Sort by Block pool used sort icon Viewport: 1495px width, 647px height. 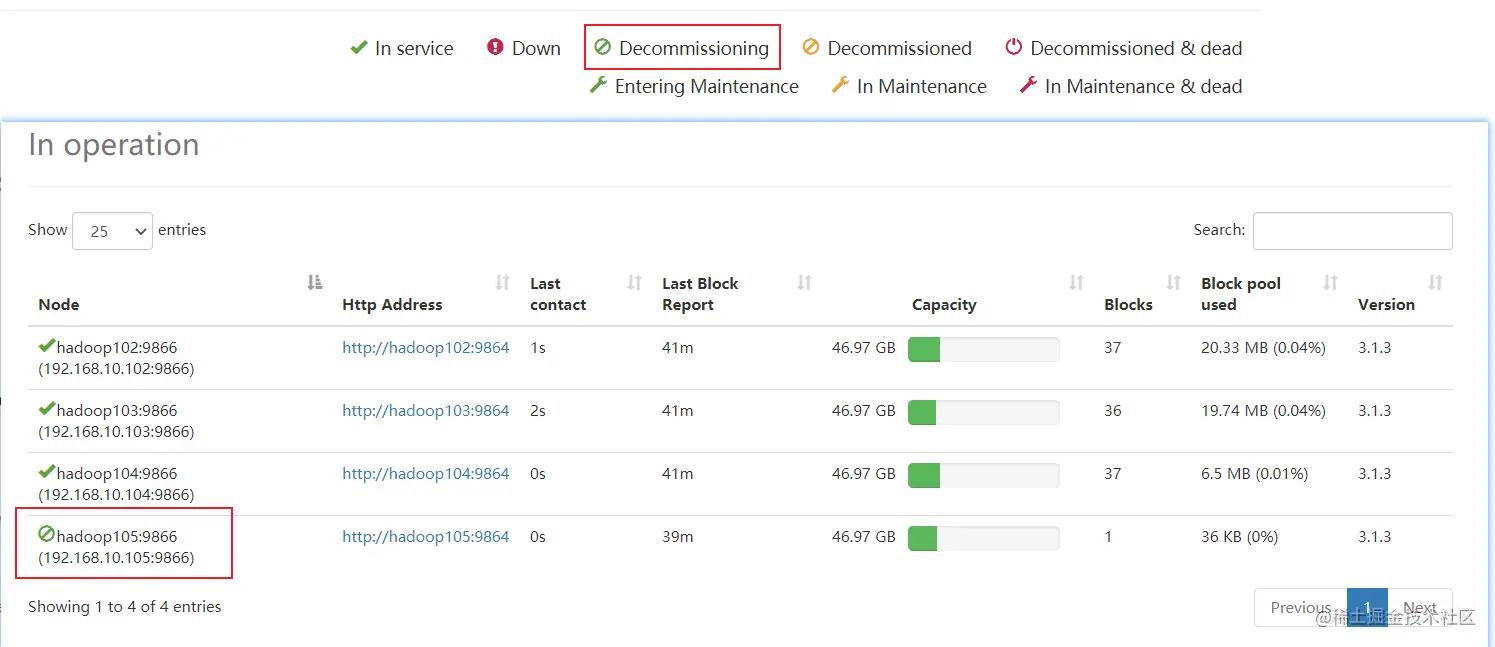pos(1330,283)
